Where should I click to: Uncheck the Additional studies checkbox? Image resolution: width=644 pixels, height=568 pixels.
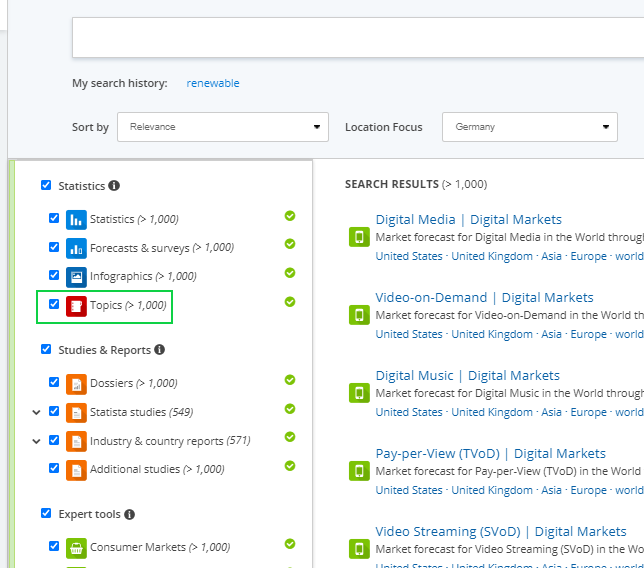[54, 468]
